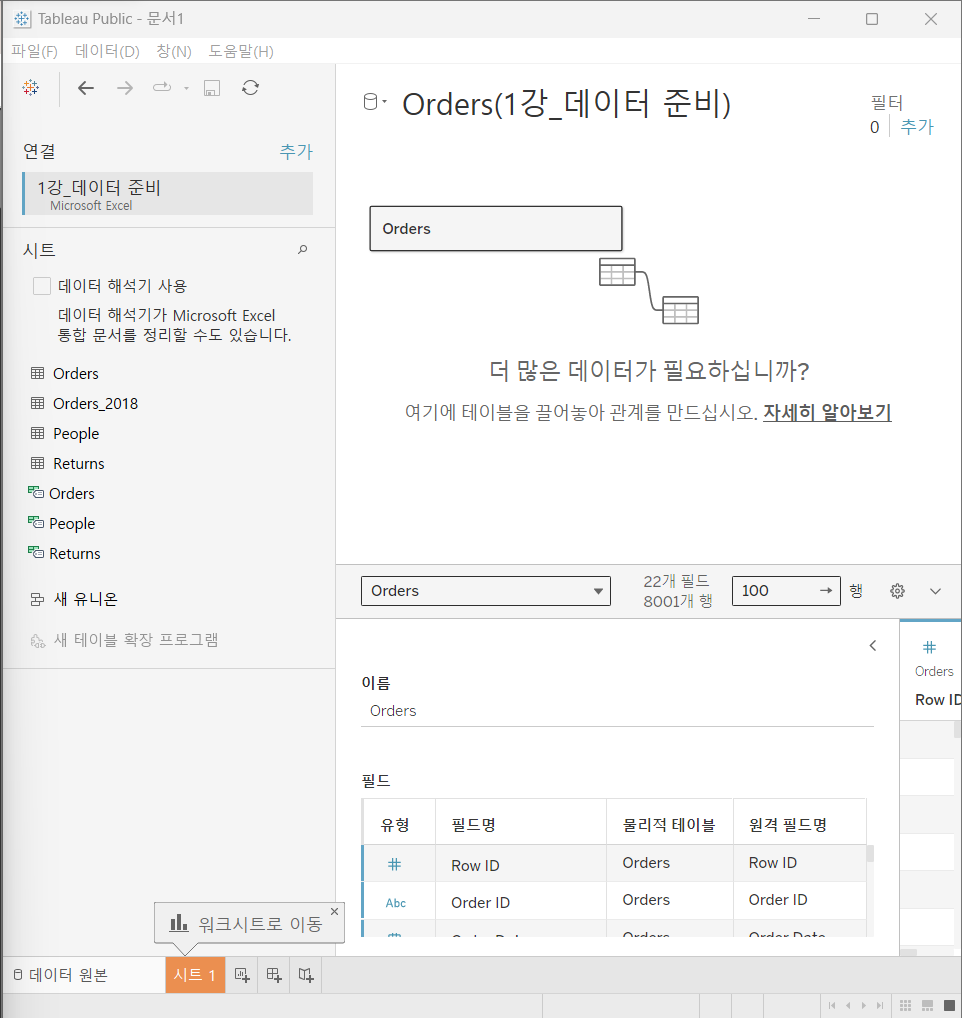Open the data source cylinder icon menu
962x1018 pixels.
click(375, 102)
